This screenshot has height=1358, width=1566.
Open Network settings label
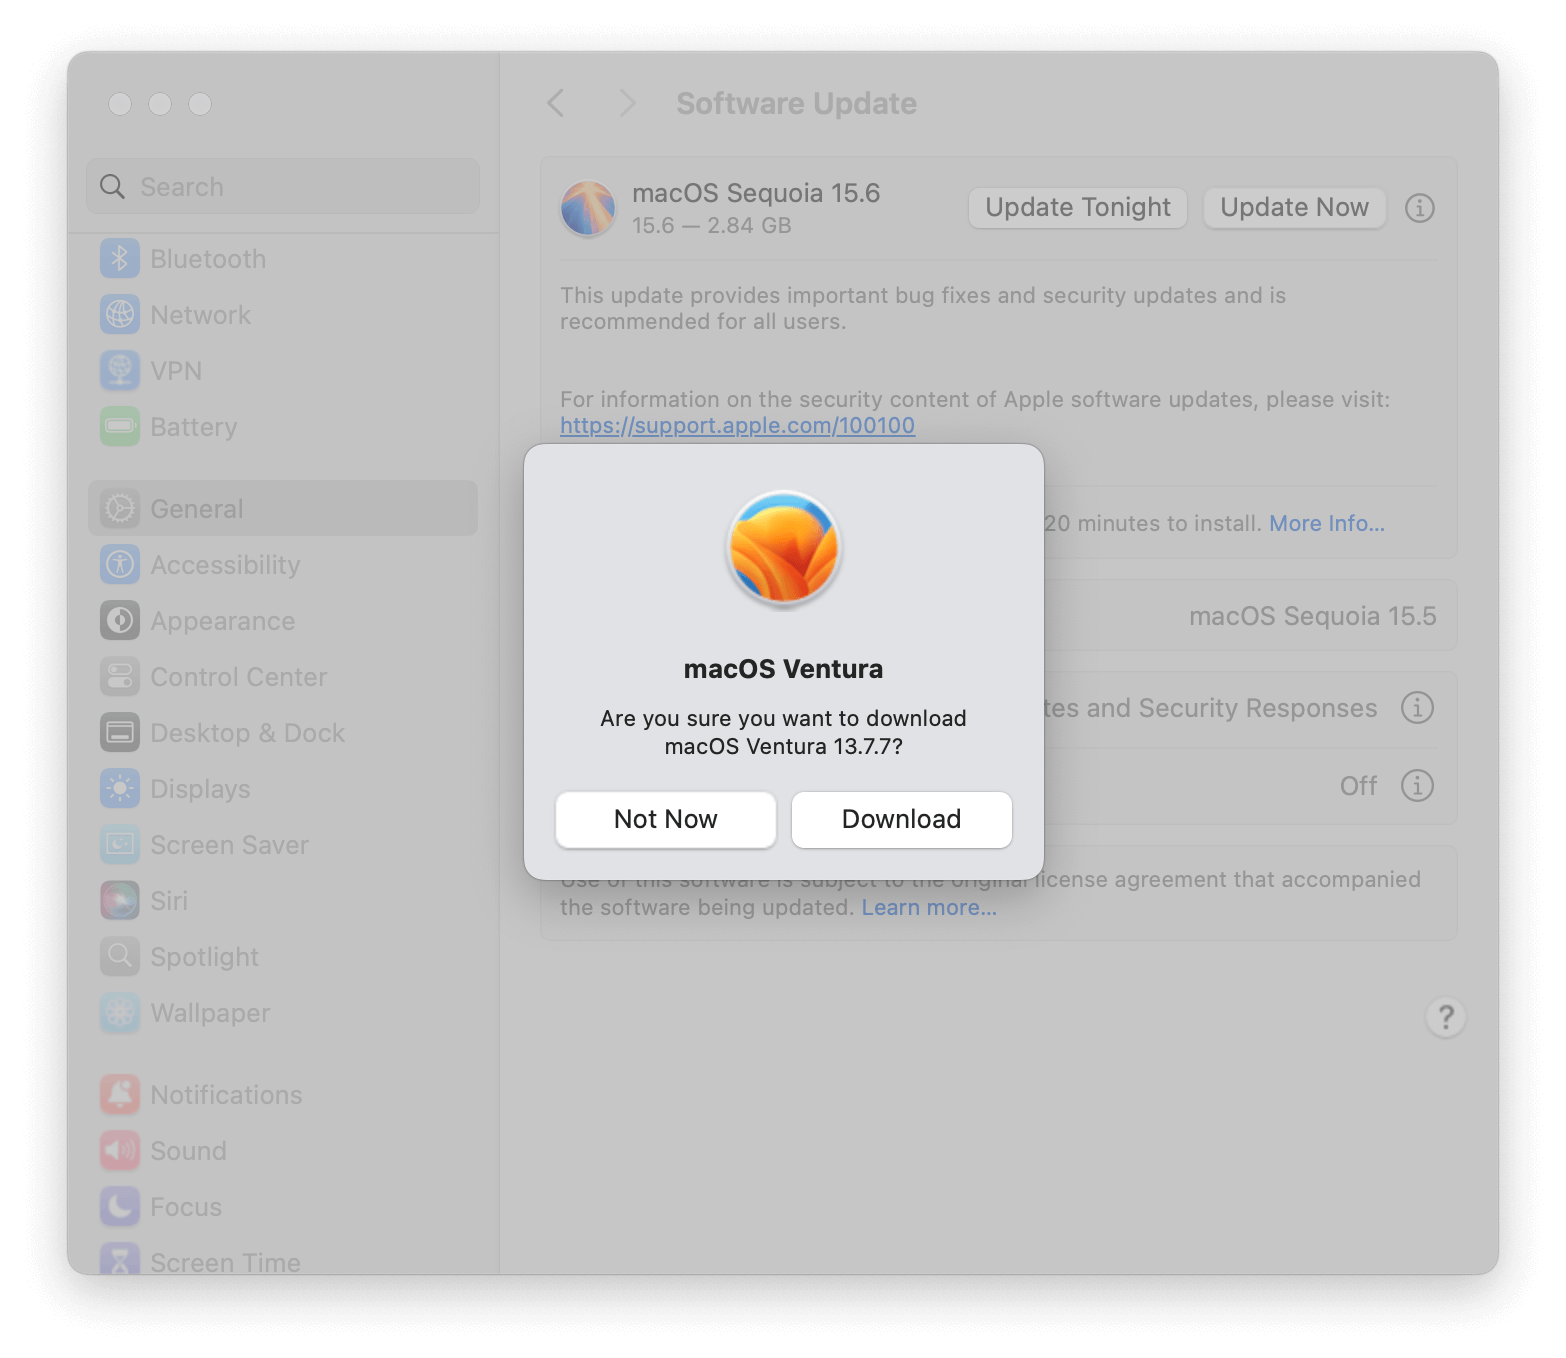[200, 315]
